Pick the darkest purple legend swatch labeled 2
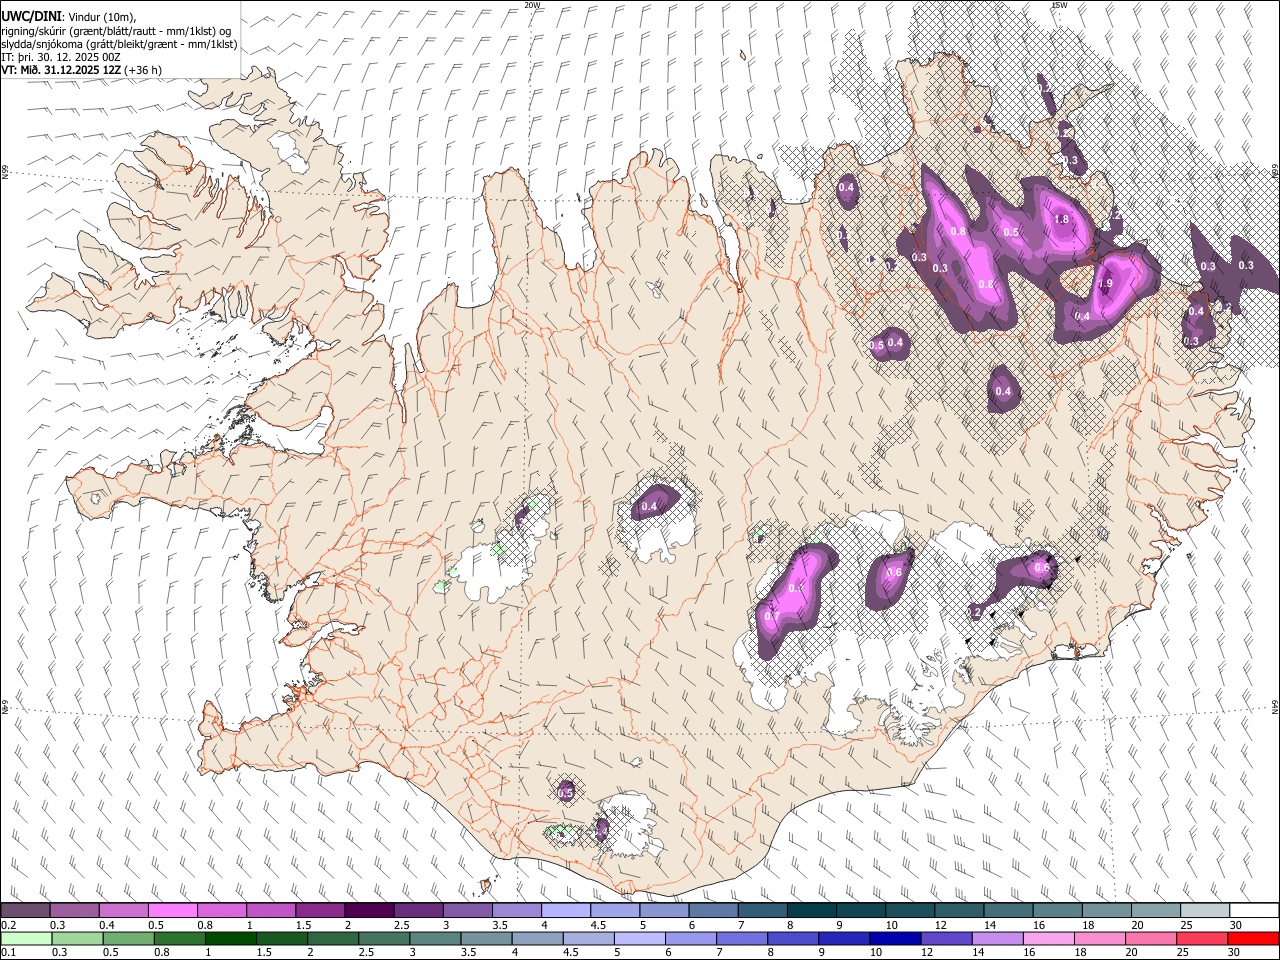This screenshot has width=1280, height=960. [x=368, y=911]
